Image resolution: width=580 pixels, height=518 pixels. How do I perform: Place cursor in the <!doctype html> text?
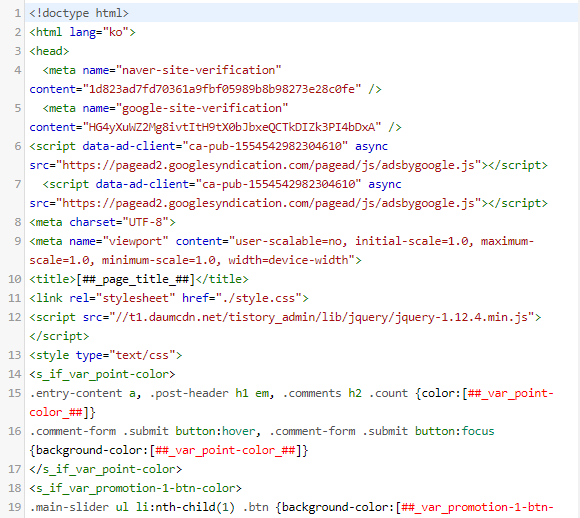pyautogui.click(x=79, y=13)
